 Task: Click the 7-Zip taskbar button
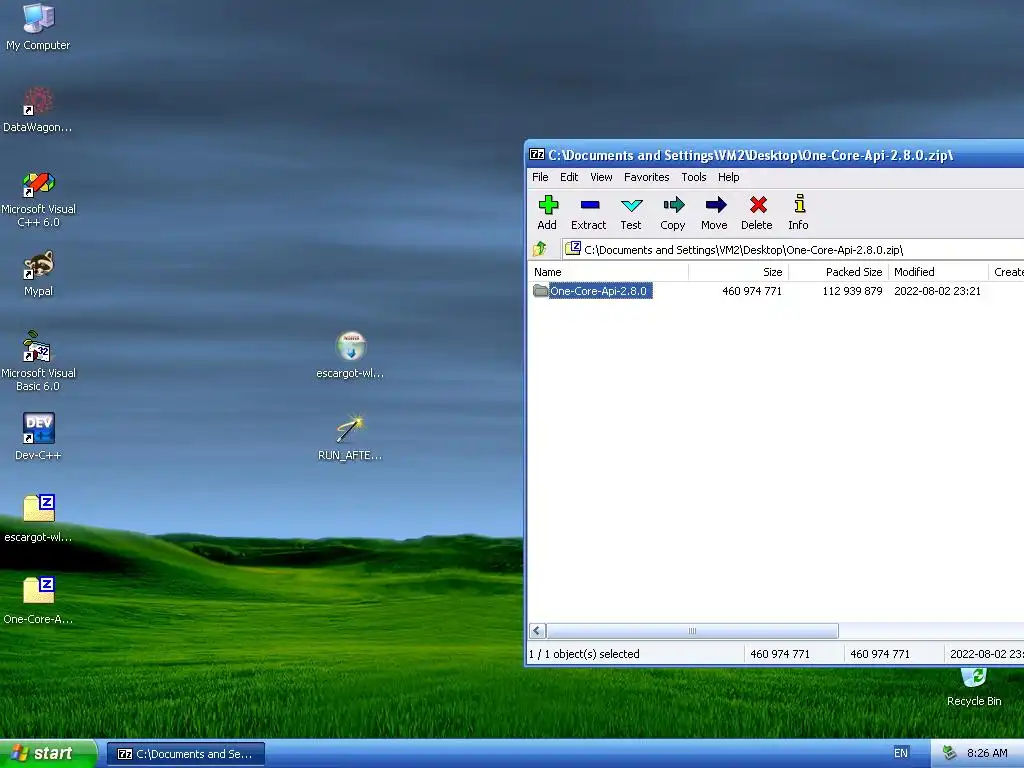click(x=185, y=754)
